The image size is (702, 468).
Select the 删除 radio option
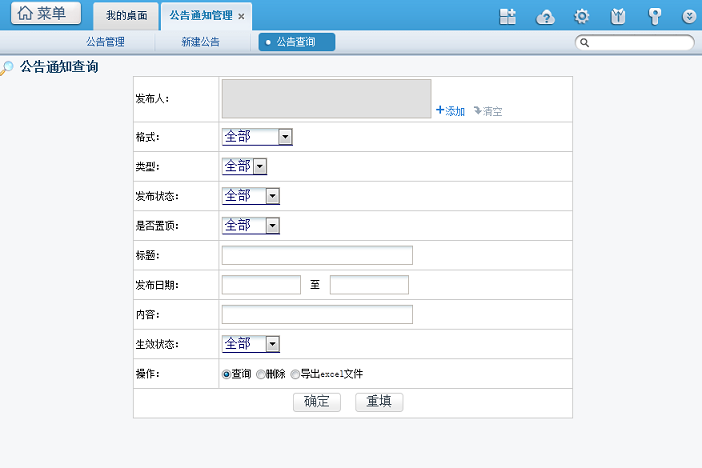click(261, 374)
